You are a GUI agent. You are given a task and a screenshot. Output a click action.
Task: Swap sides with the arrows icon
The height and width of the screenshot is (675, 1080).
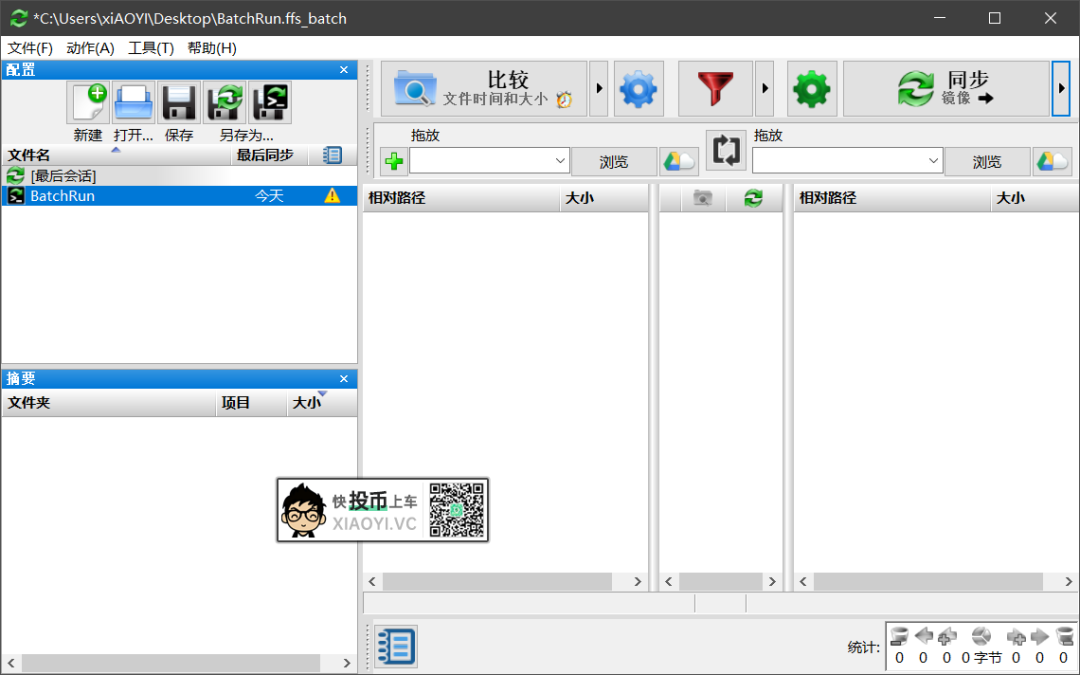(x=726, y=149)
